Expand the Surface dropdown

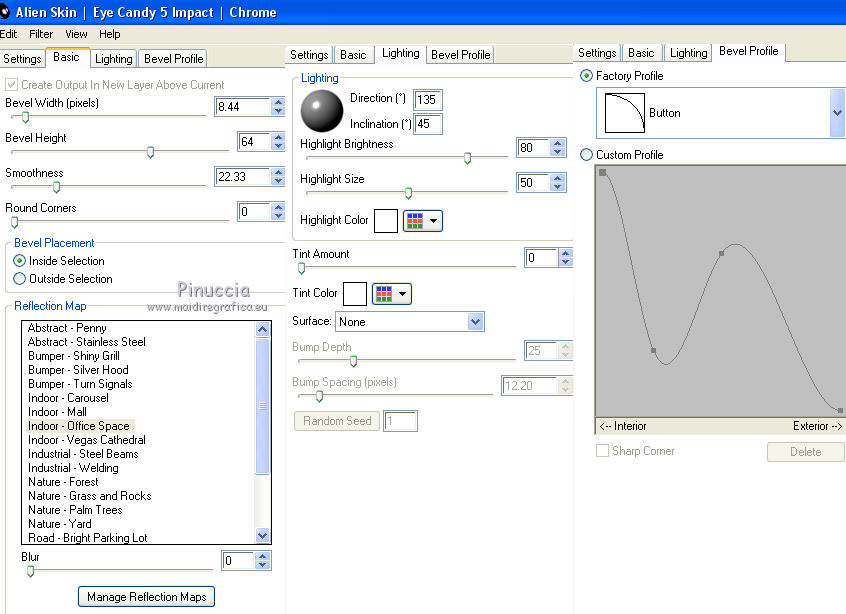tap(475, 322)
